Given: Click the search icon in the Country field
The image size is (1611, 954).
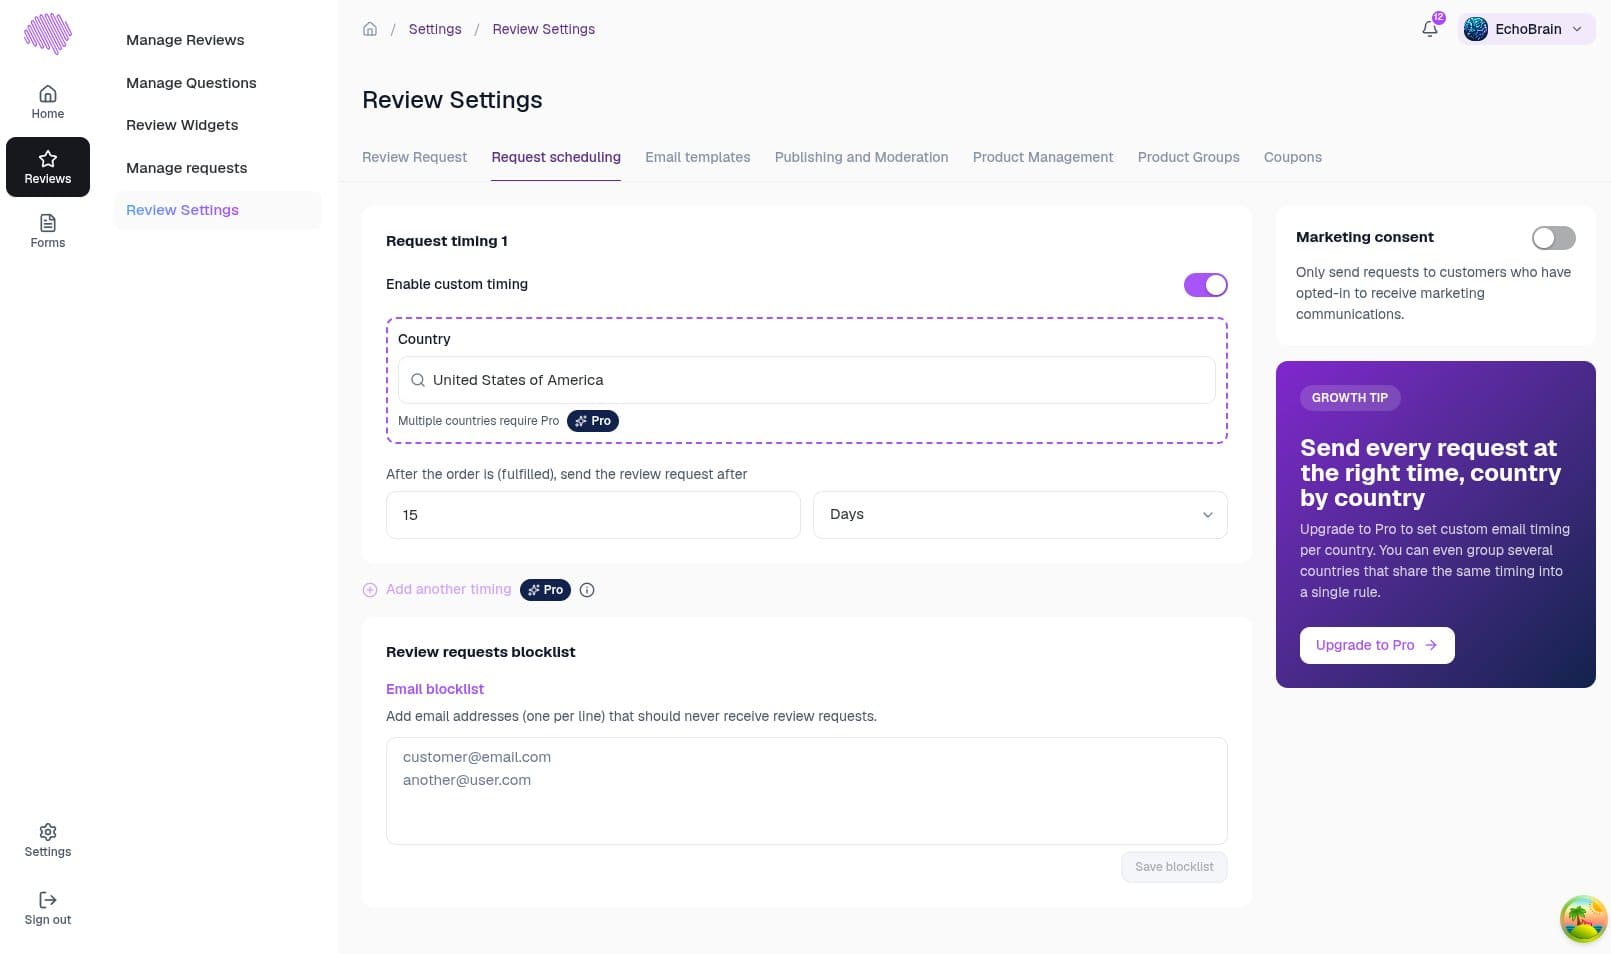Looking at the screenshot, I should (418, 380).
